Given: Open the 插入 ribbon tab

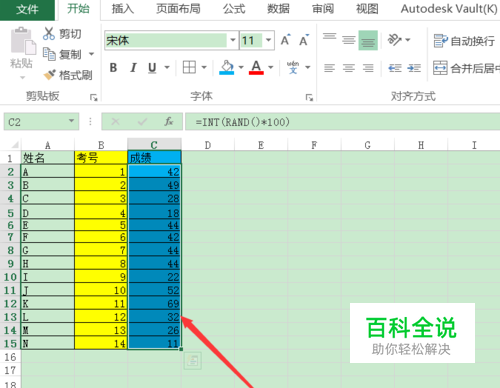Looking at the screenshot, I should point(123,9).
